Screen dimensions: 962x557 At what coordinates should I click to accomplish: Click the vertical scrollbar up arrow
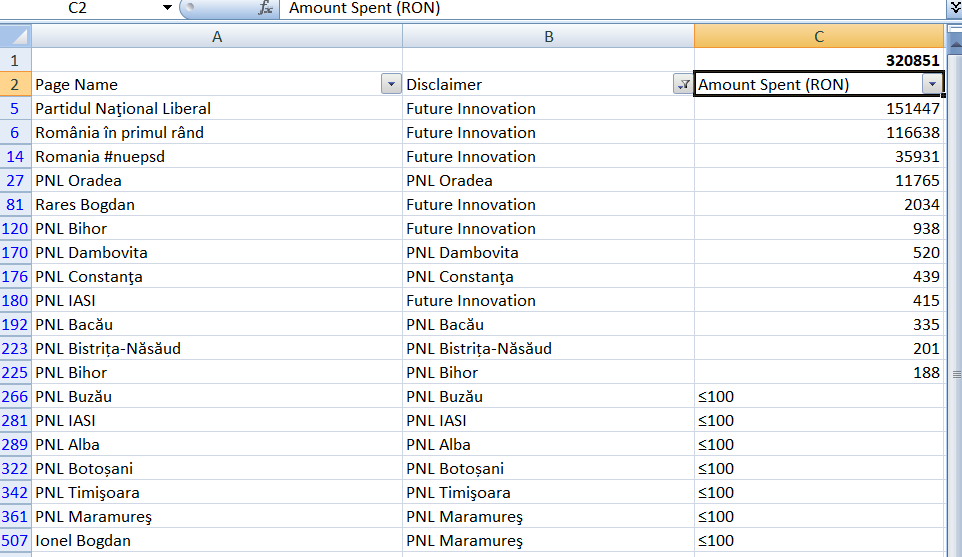coord(955,44)
